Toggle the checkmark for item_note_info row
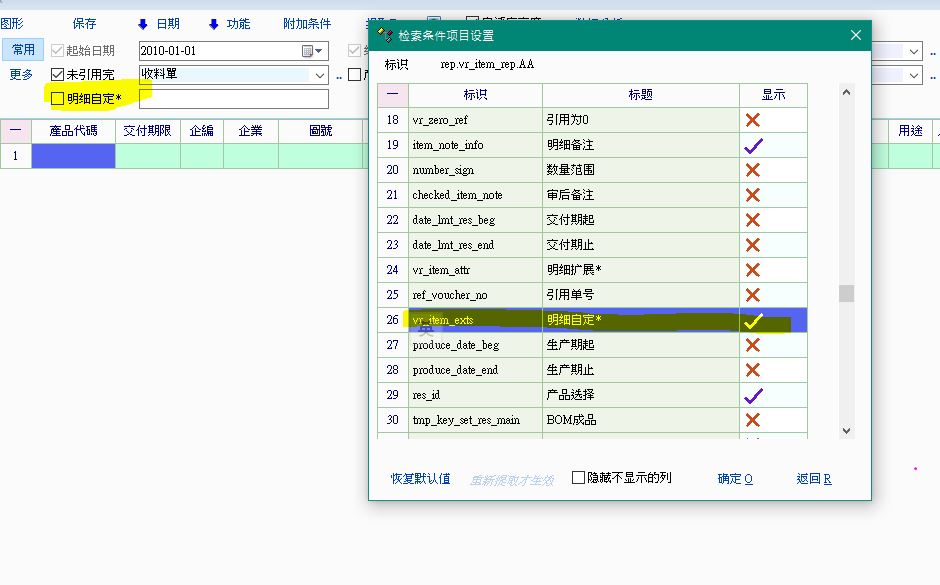The image size is (940, 585). click(x=753, y=145)
